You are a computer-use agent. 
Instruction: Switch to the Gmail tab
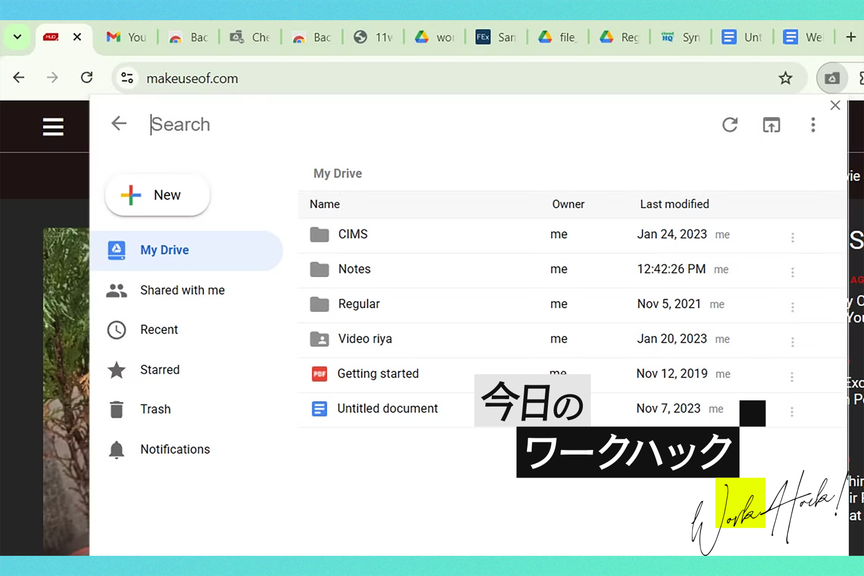pyautogui.click(x=126, y=37)
